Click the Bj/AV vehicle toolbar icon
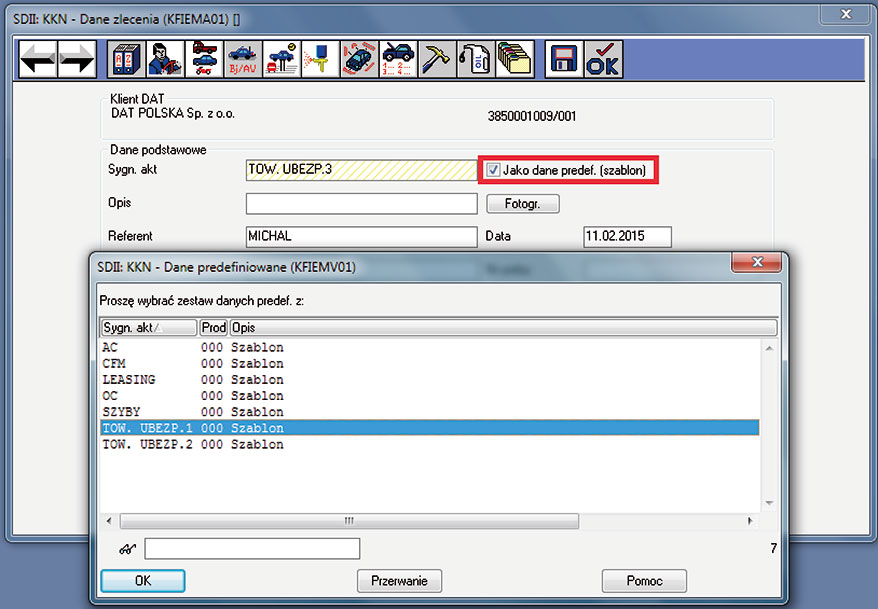Viewport: 878px width, 609px height. point(241,59)
